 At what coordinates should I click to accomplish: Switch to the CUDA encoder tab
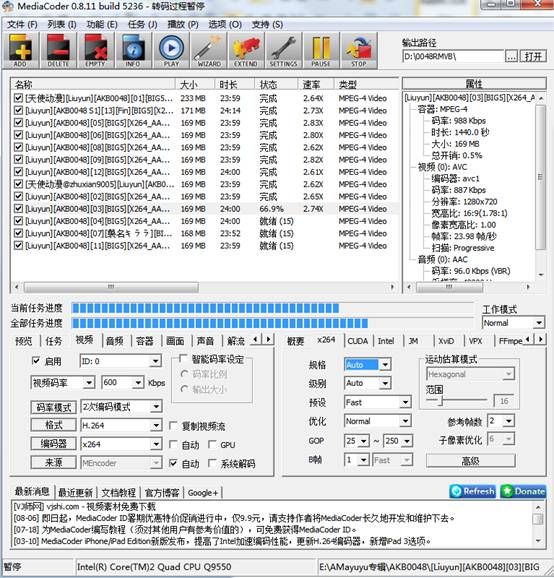coord(358,341)
